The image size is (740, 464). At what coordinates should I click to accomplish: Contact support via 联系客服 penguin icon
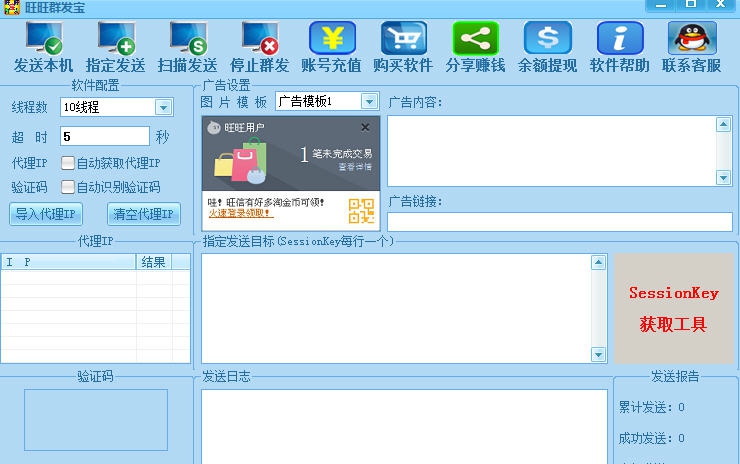[692, 38]
